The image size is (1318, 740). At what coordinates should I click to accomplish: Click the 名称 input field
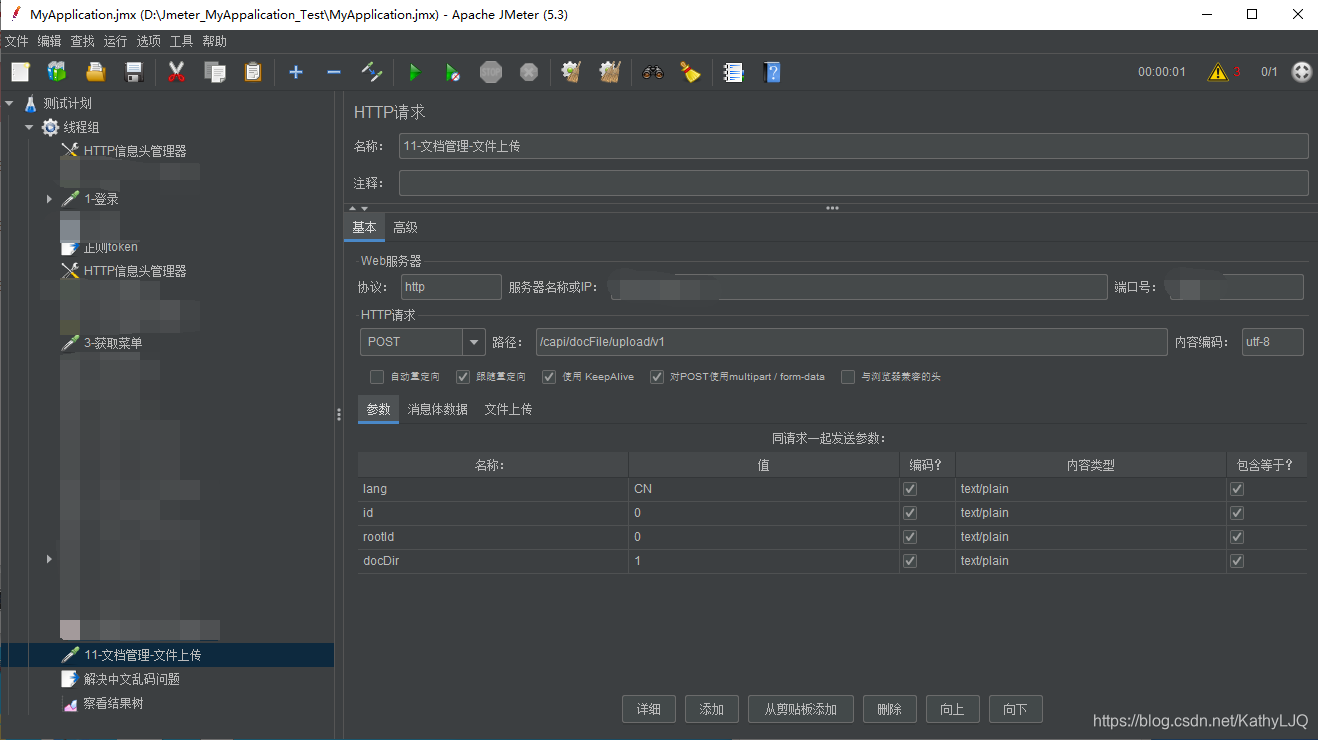[x=853, y=146]
